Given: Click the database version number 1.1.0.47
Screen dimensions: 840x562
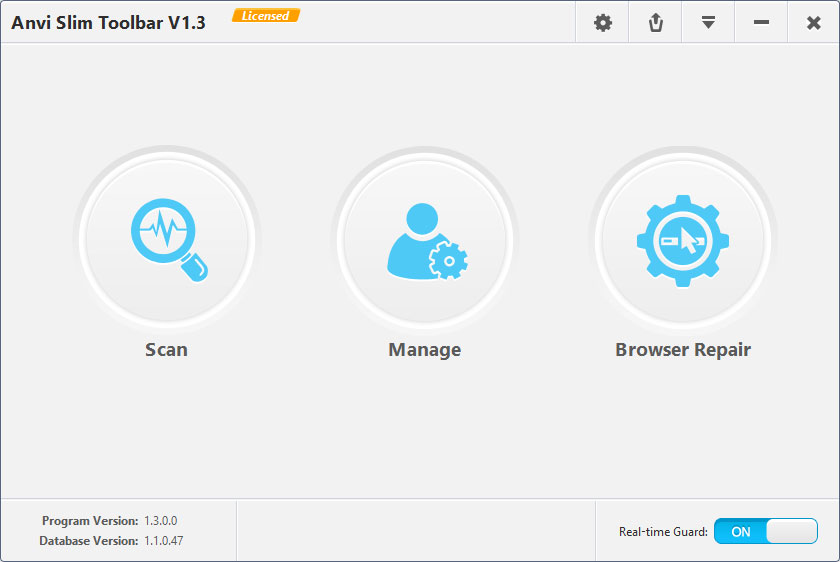Looking at the screenshot, I should (x=163, y=541).
